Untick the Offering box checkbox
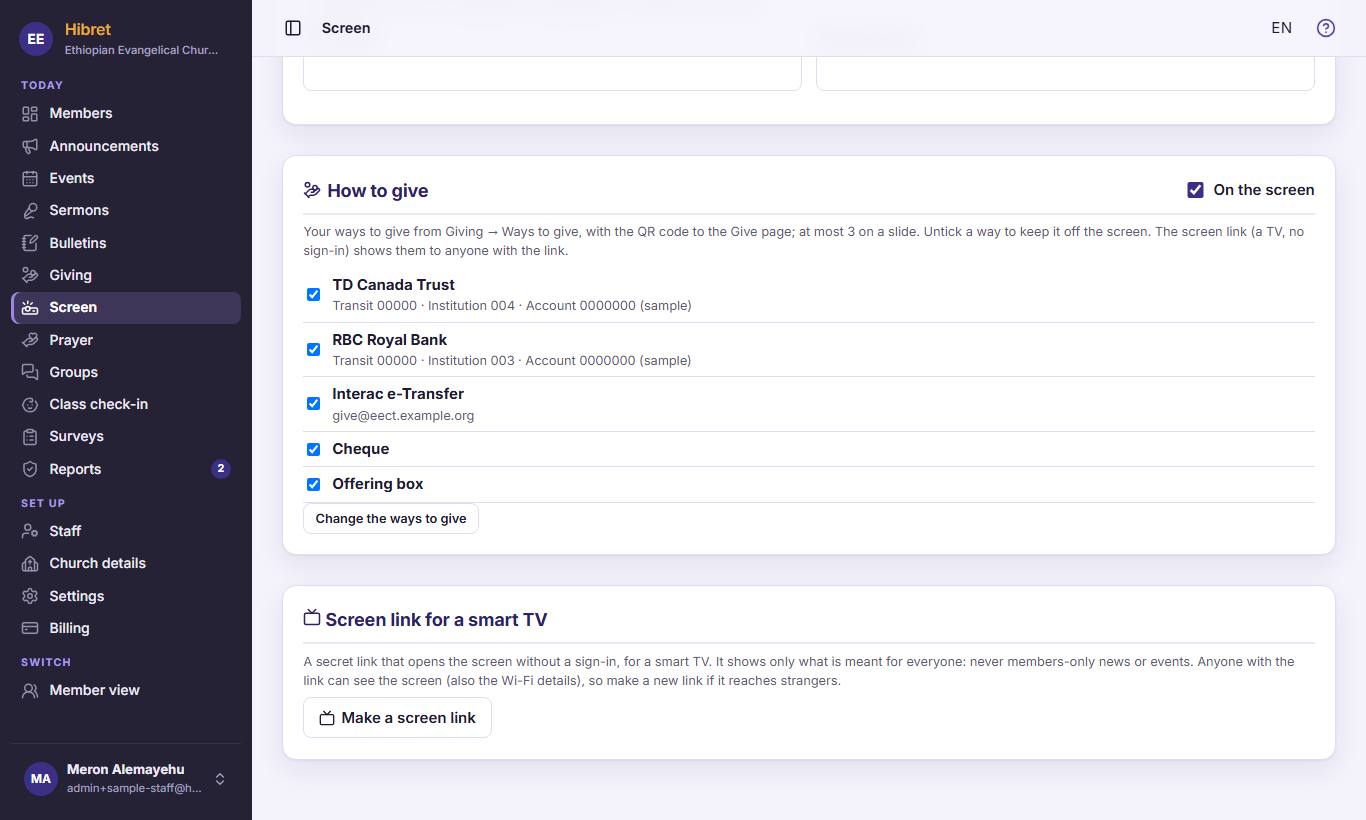The image size is (1366, 820). 313,484
